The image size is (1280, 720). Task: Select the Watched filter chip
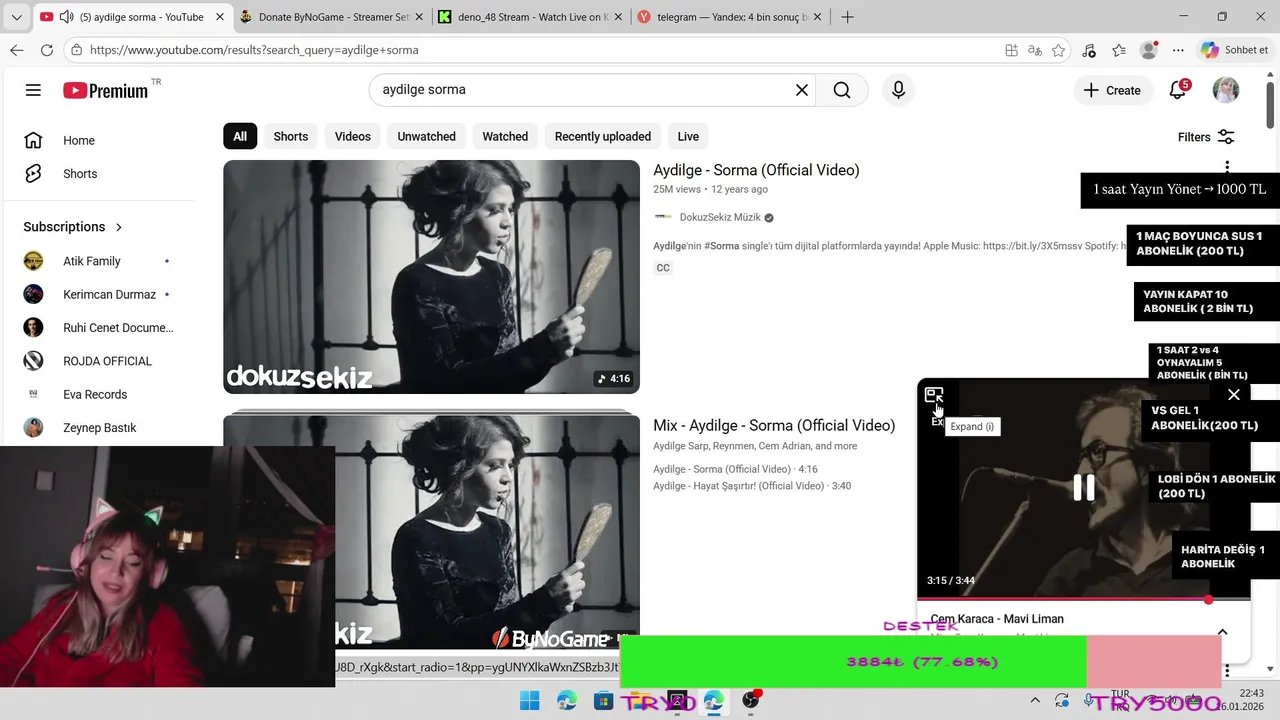coord(505,137)
